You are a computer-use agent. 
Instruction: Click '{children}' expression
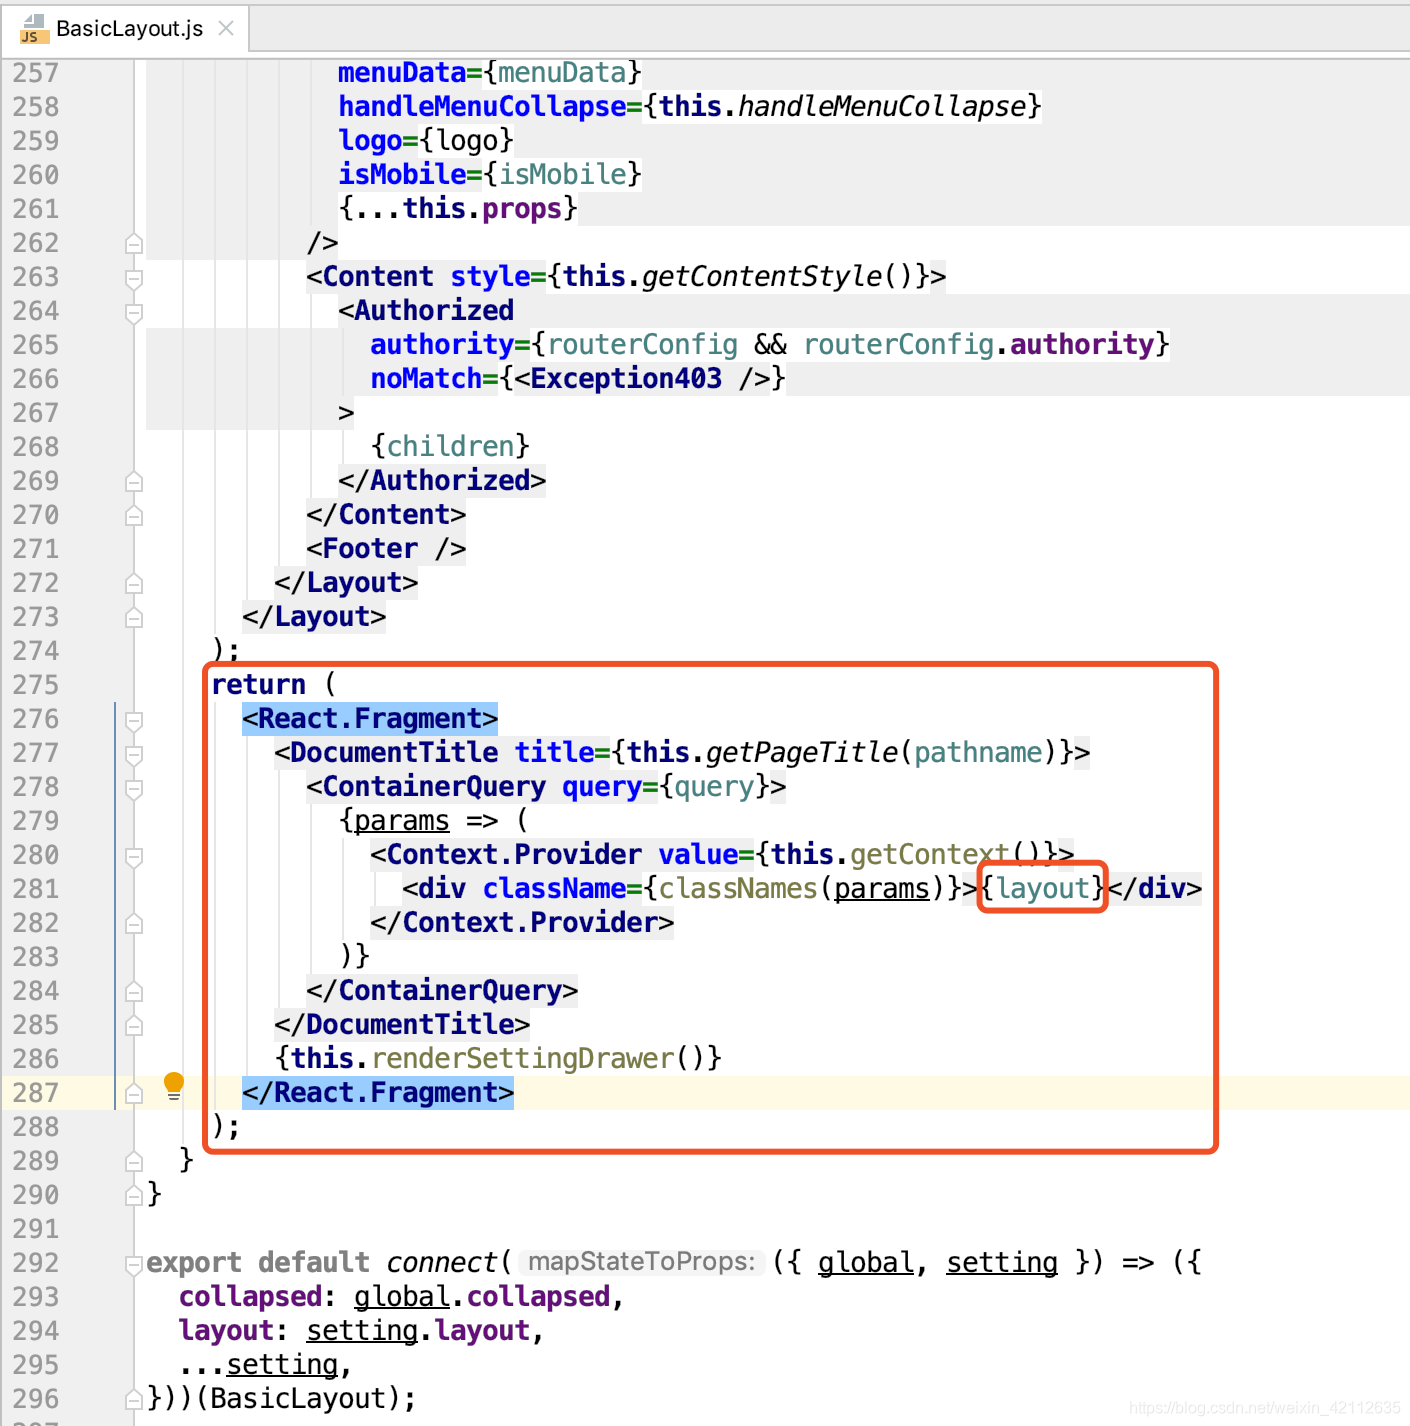(450, 447)
